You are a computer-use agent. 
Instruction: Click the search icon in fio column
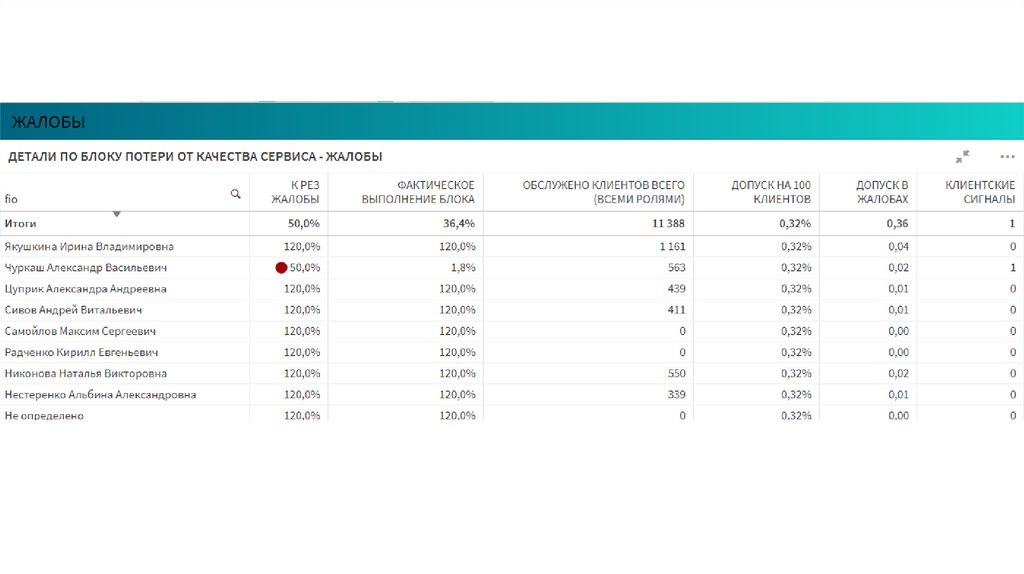coord(236,194)
